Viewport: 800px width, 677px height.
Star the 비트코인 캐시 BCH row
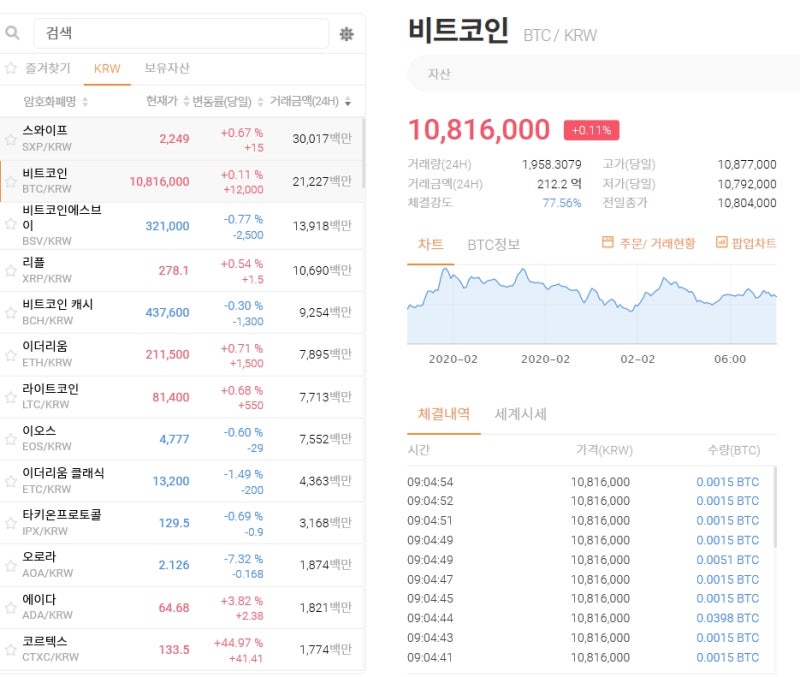click(11, 313)
